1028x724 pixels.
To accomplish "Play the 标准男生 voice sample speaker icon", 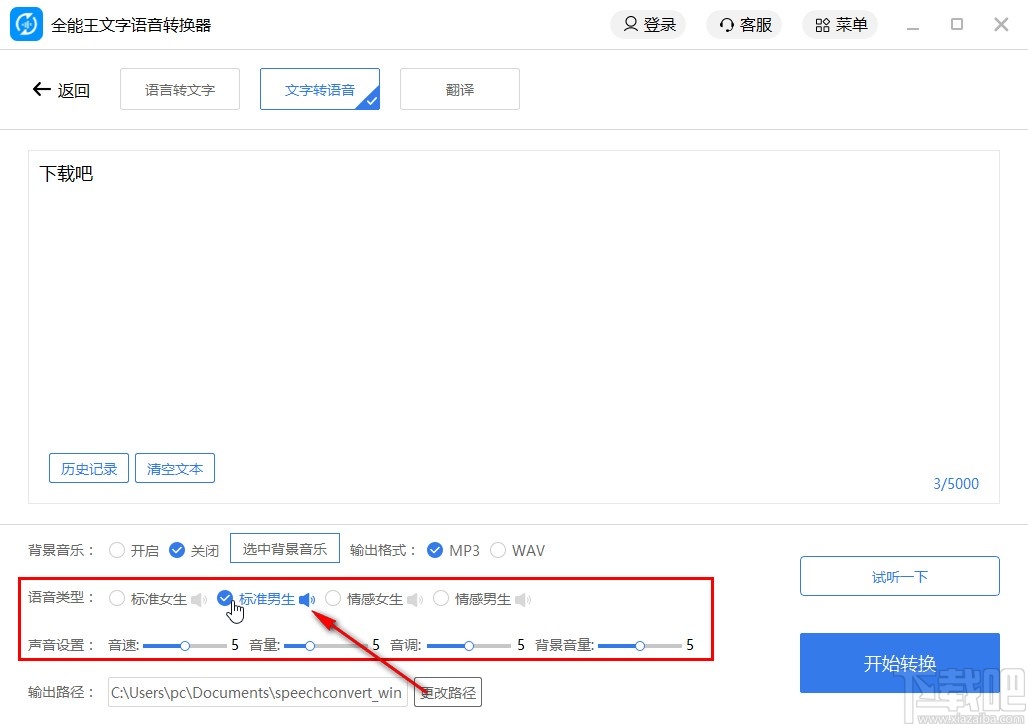I will 307,598.
